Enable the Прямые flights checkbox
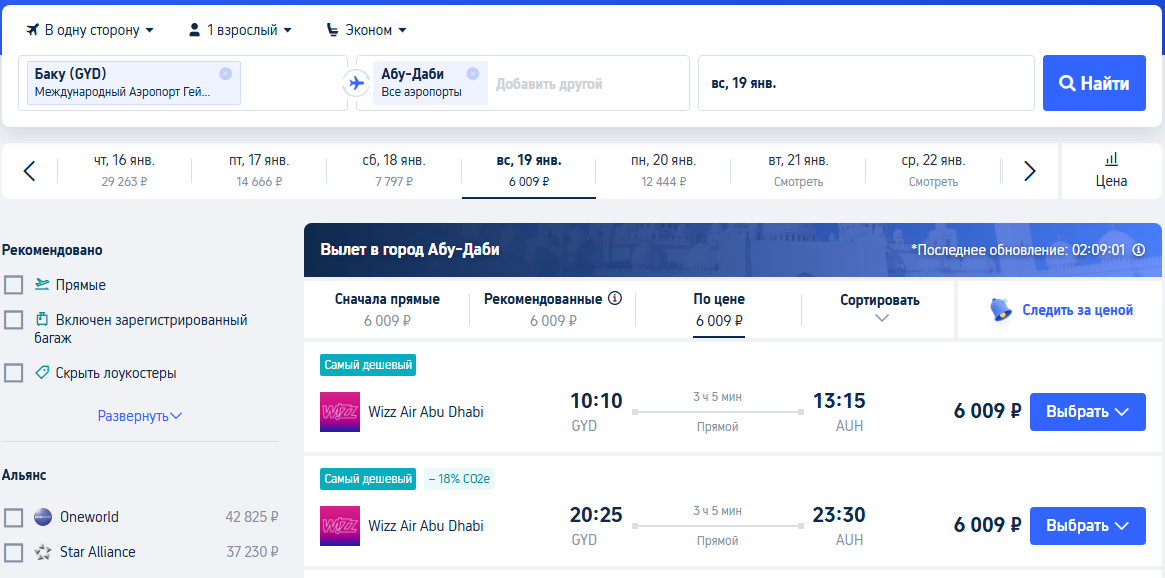Image resolution: width=1165 pixels, height=578 pixels. [13, 285]
